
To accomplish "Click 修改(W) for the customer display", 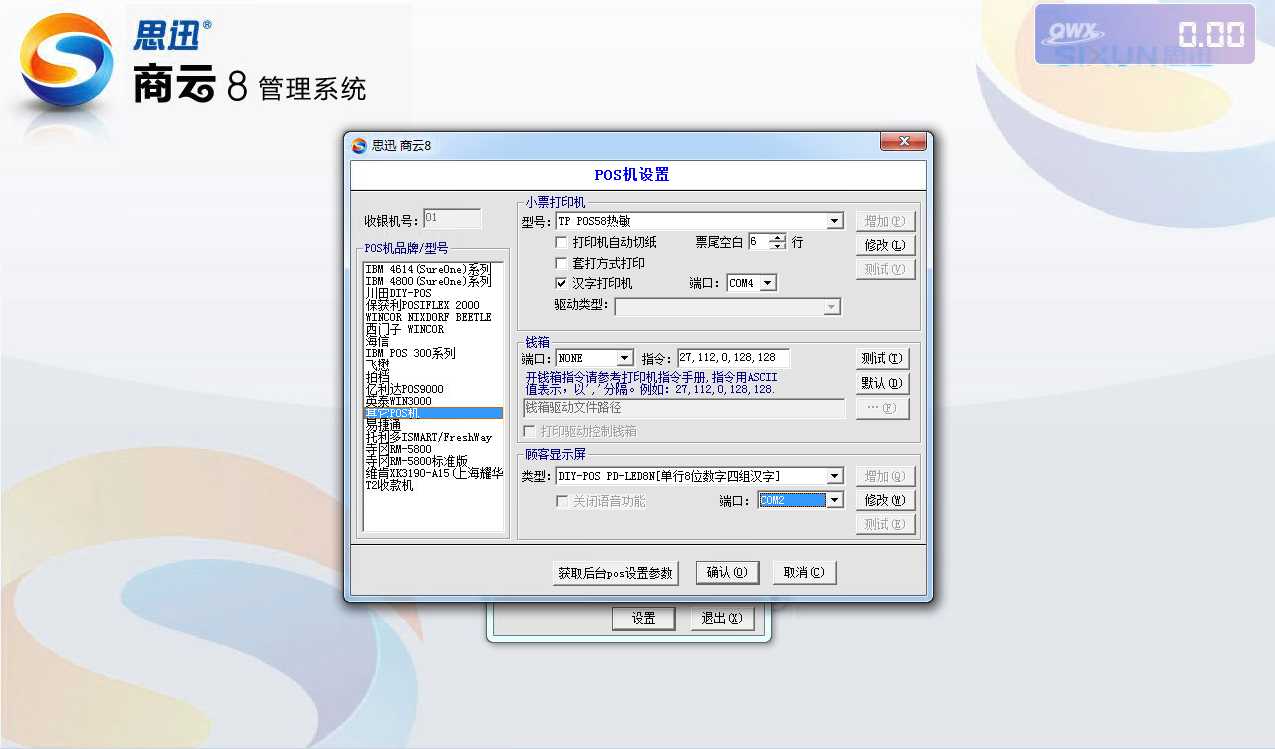I will [885, 500].
